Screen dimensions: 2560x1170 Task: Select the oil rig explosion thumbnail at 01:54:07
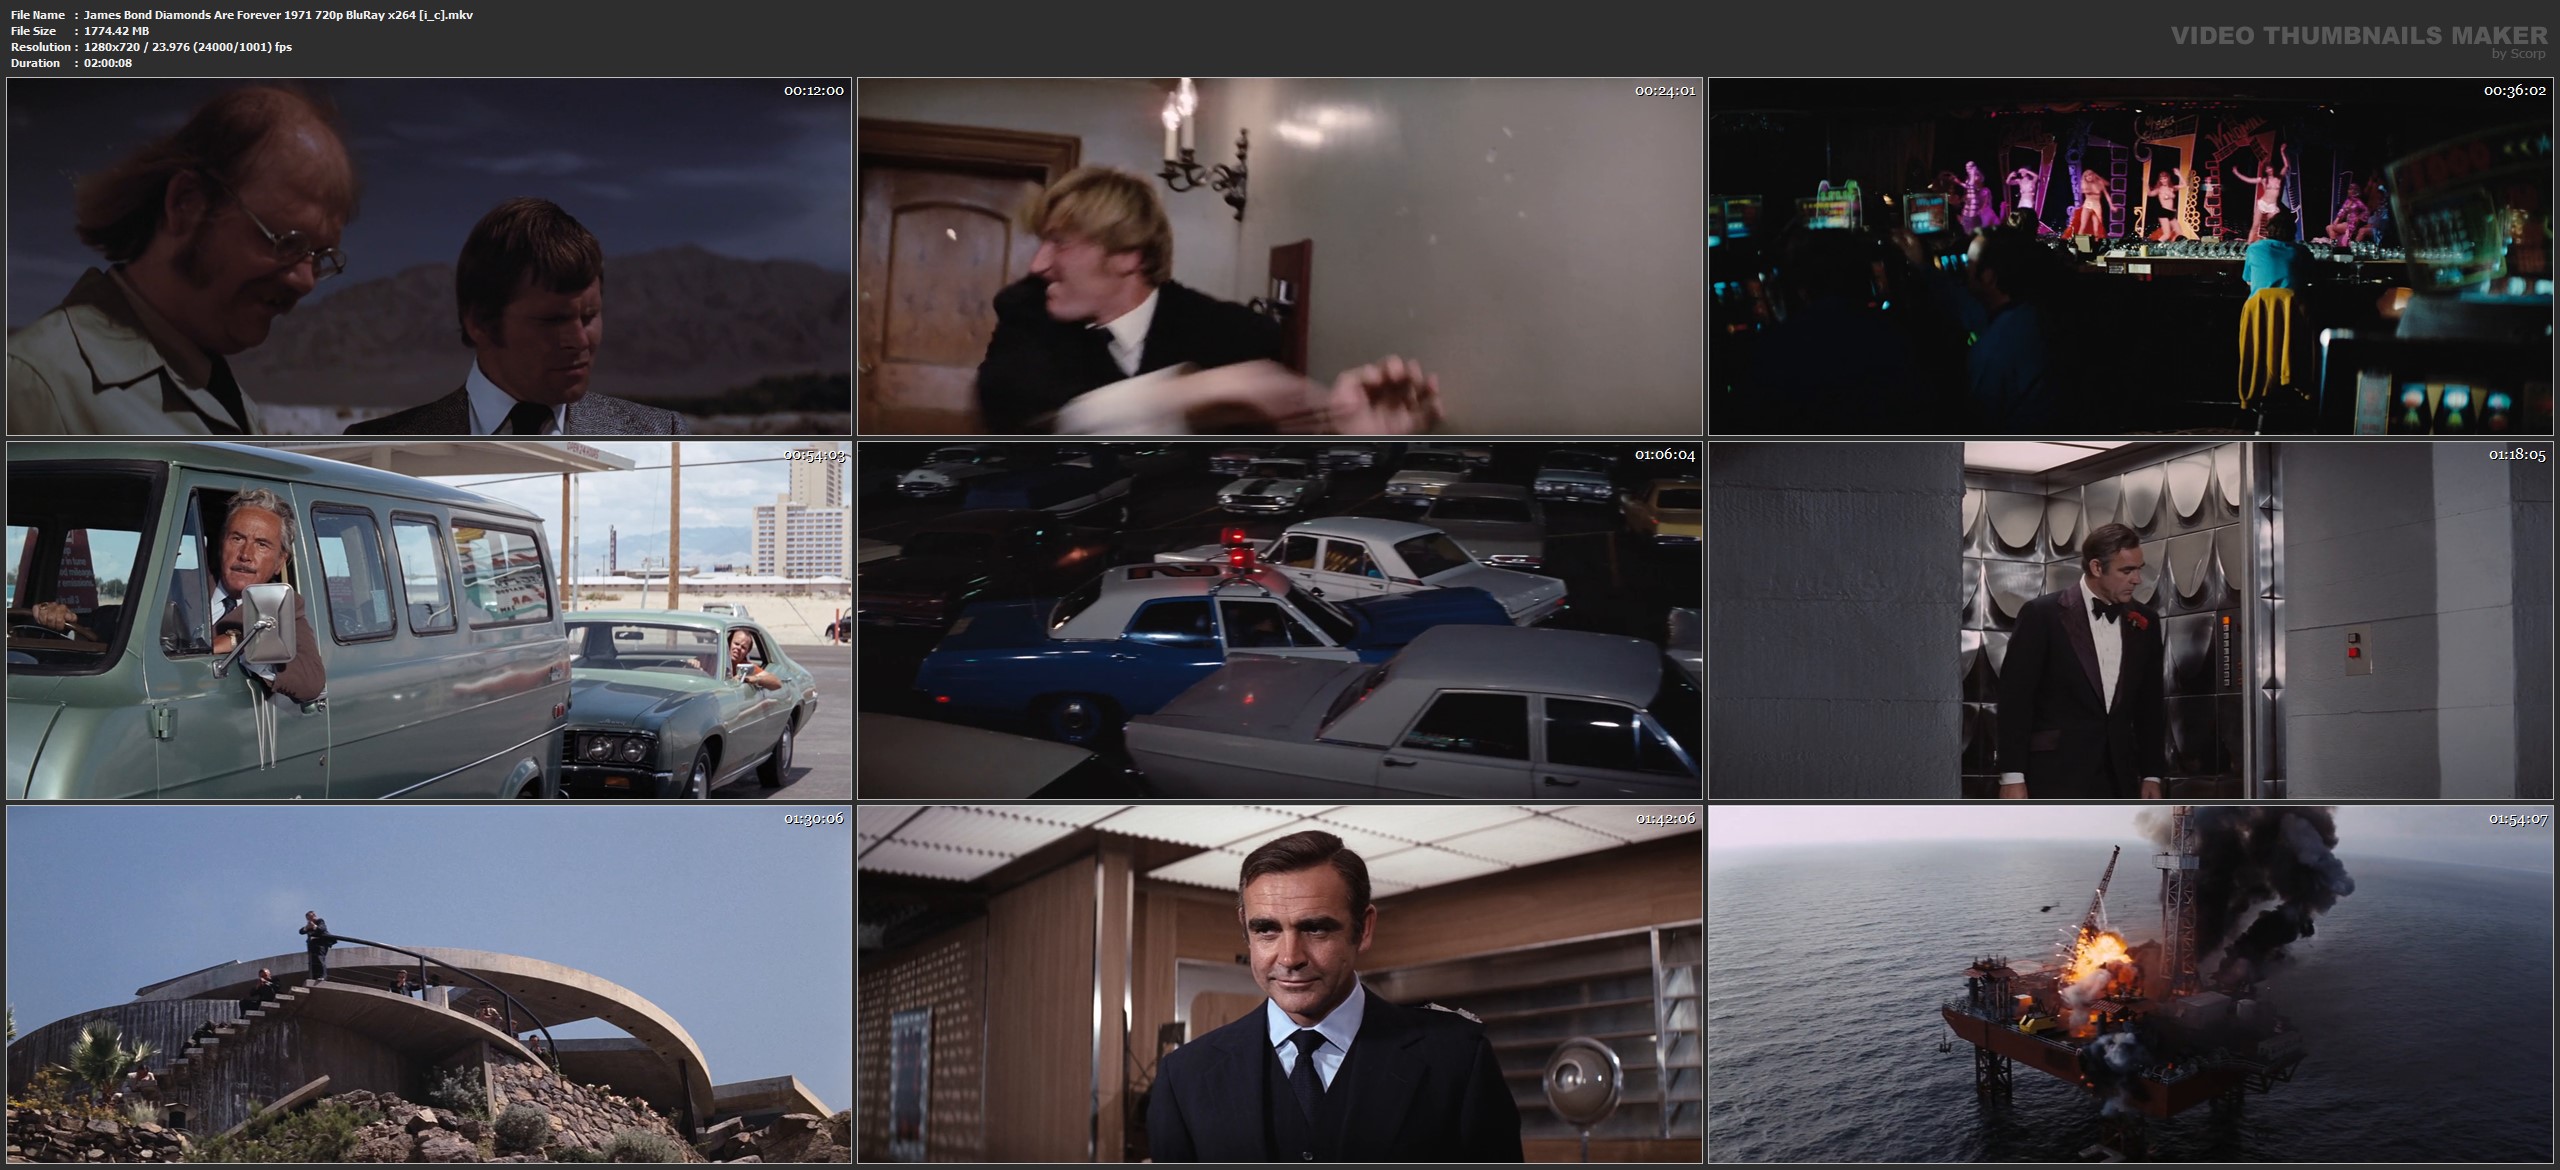[2131, 985]
